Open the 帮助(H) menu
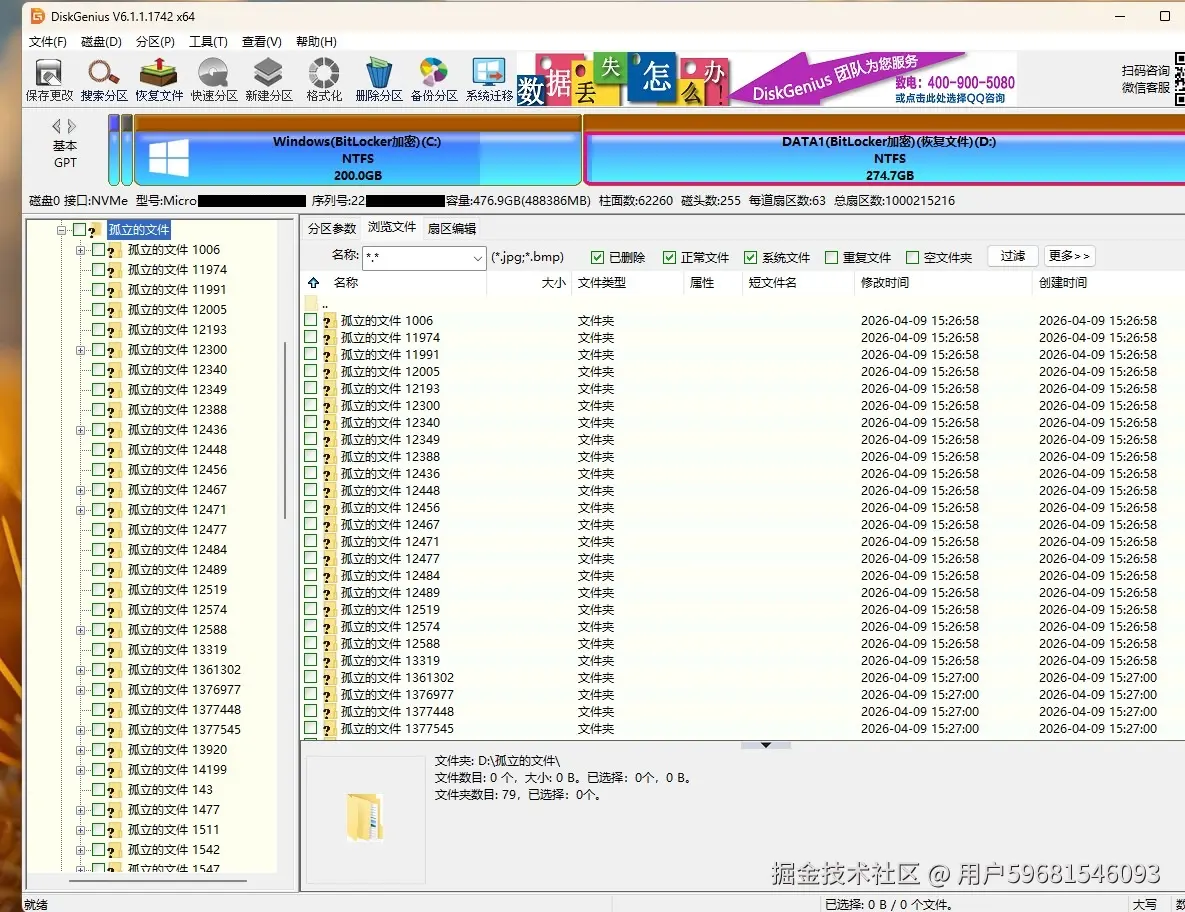This screenshot has height=912, width=1185. point(317,42)
